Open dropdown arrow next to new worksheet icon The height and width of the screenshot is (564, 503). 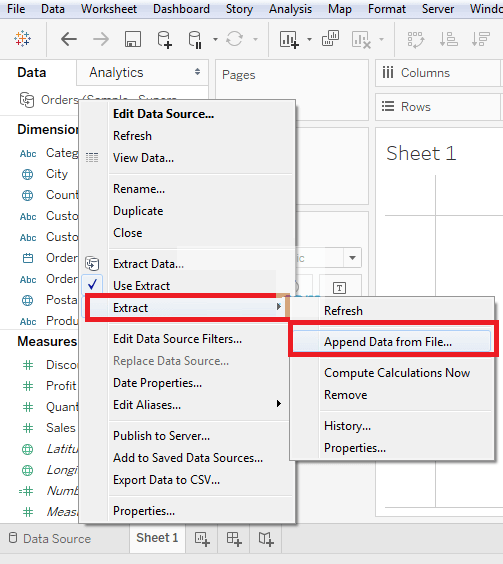click(x=309, y=39)
